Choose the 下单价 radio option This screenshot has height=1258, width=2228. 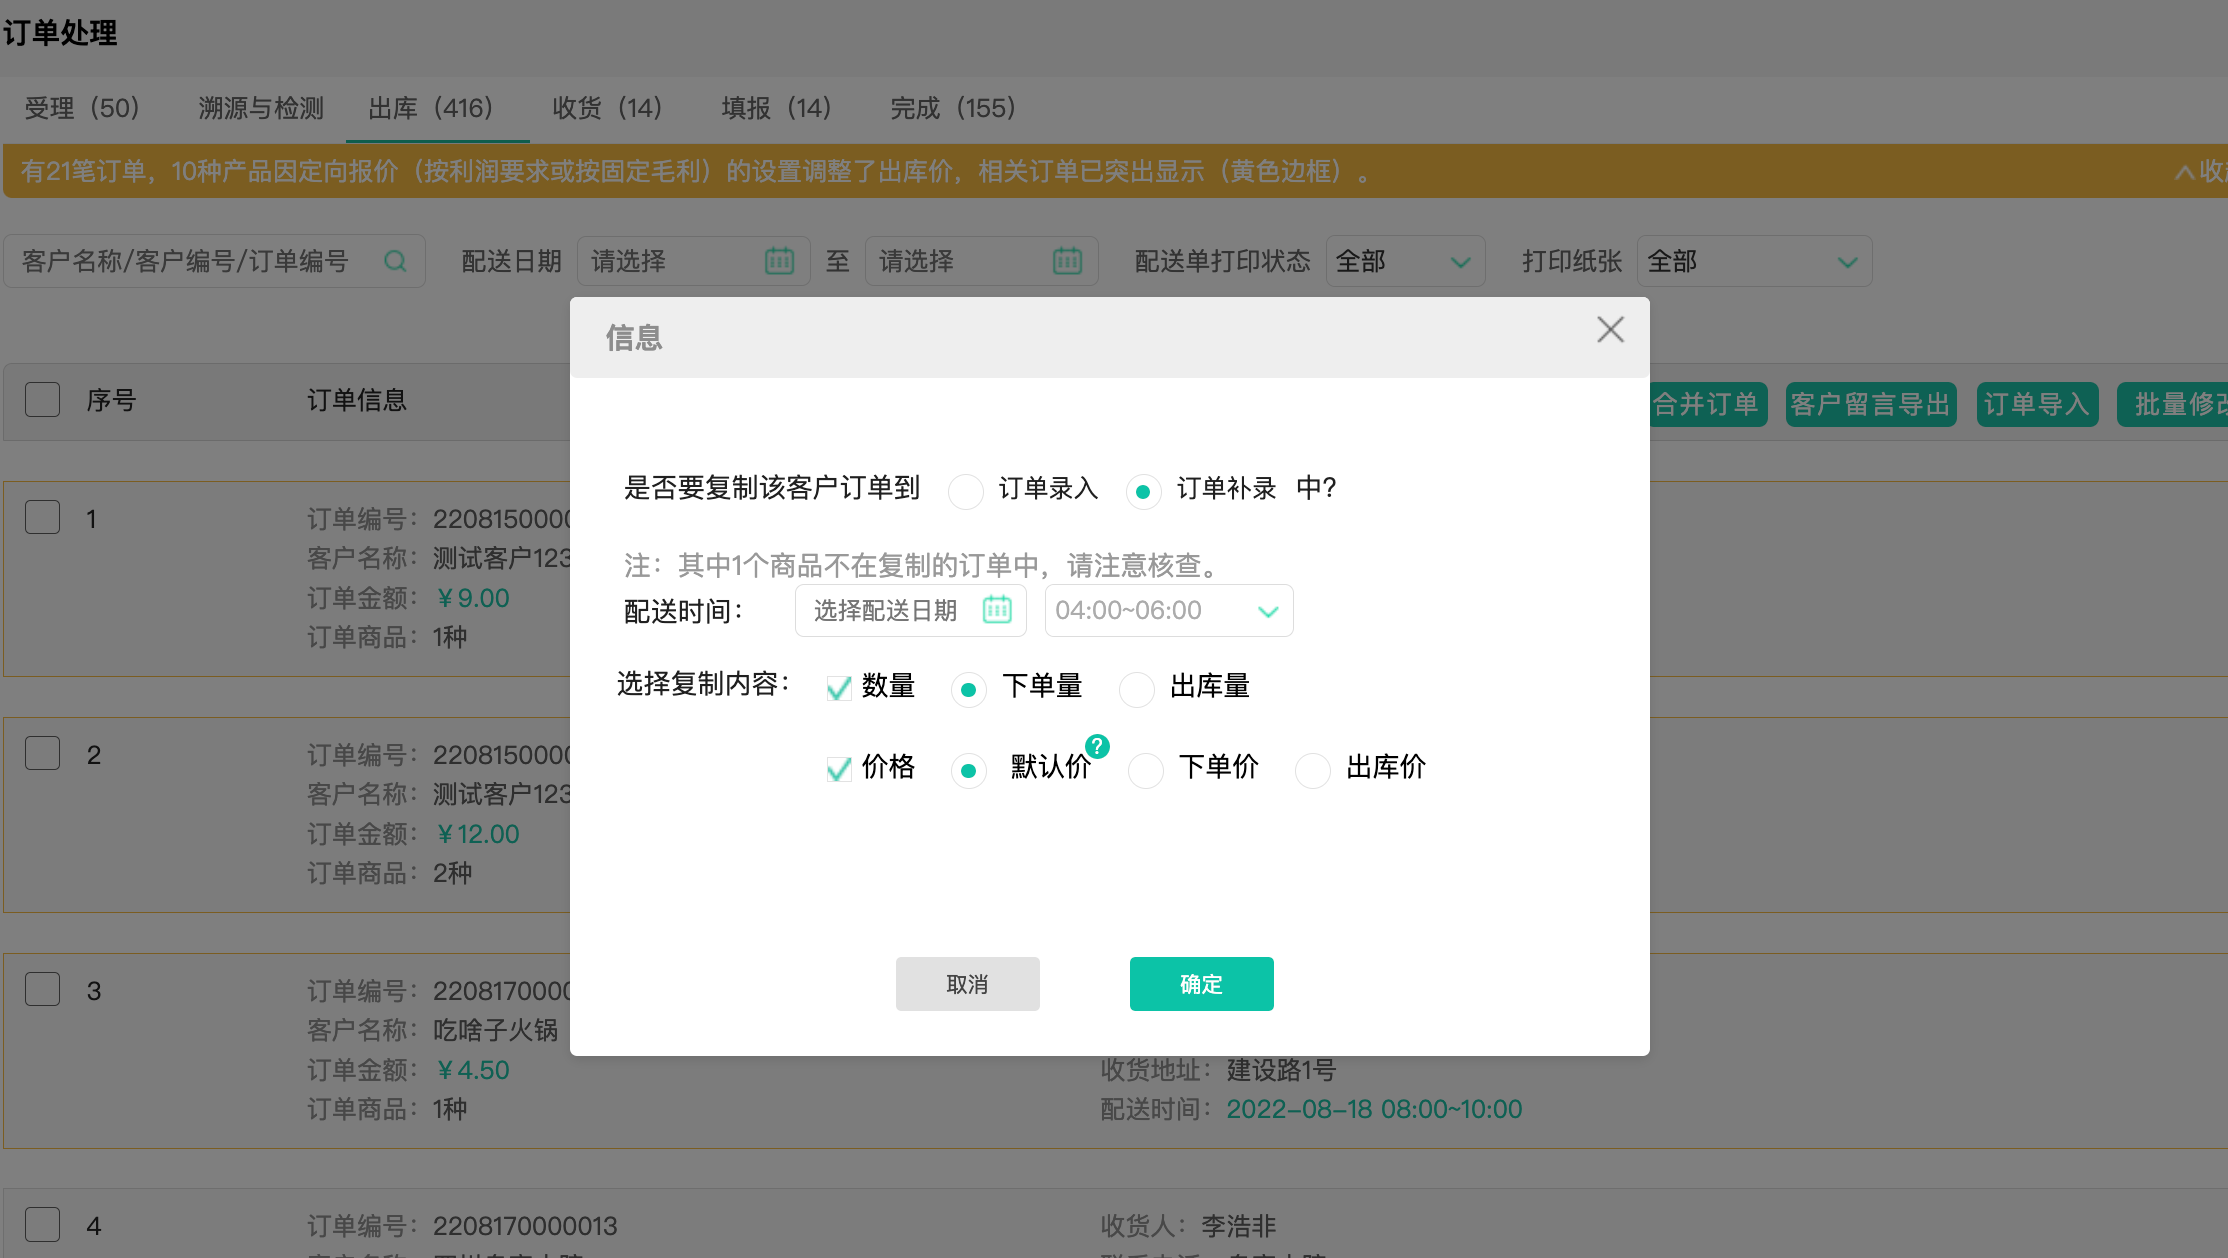(1146, 770)
